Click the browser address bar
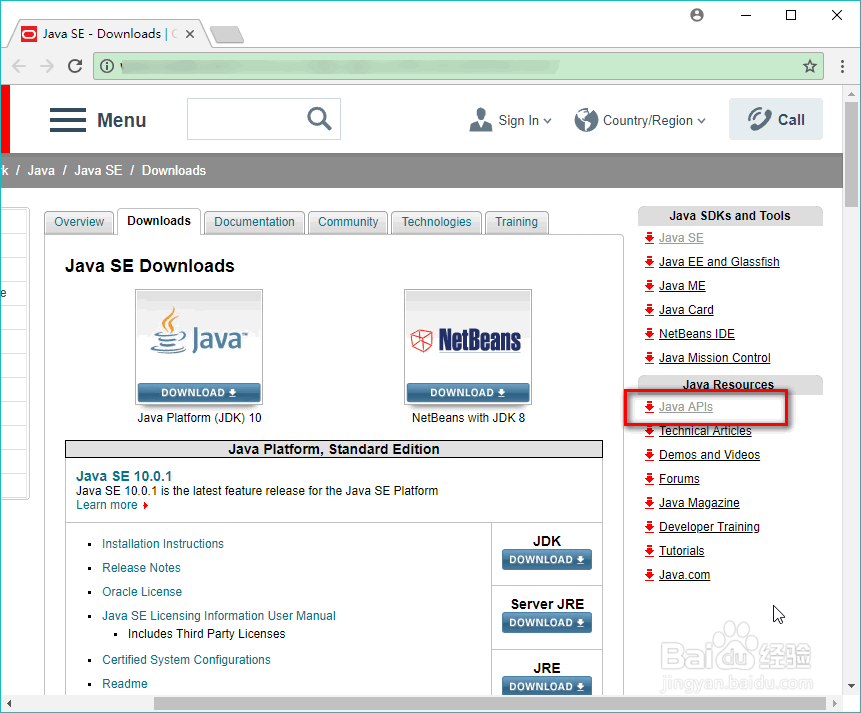Viewport: 861px width, 713px height. tap(459, 66)
